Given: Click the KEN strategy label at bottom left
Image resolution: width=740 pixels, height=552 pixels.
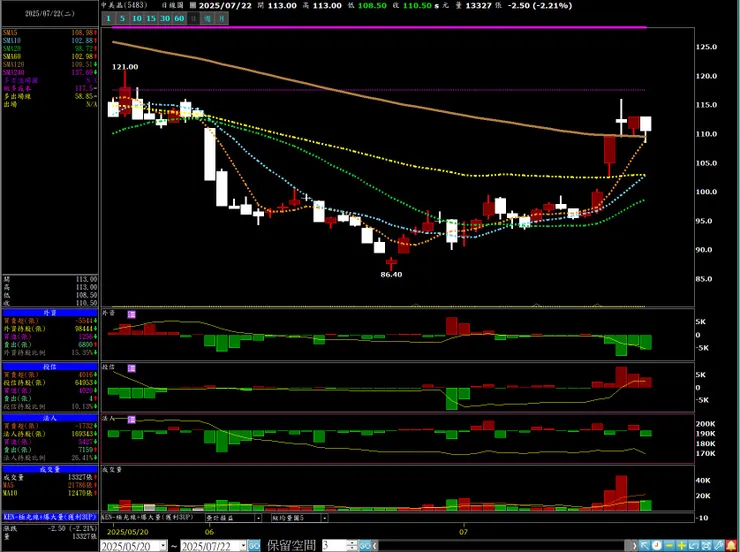Looking at the screenshot, I should [x=50, y=517].
